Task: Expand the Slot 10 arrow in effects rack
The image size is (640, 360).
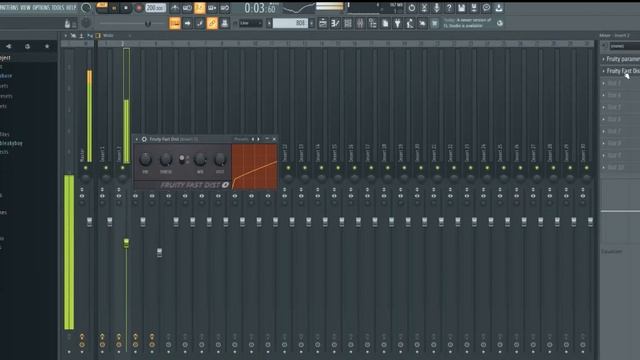Action: pyautogui.click(x=603, y=167)
